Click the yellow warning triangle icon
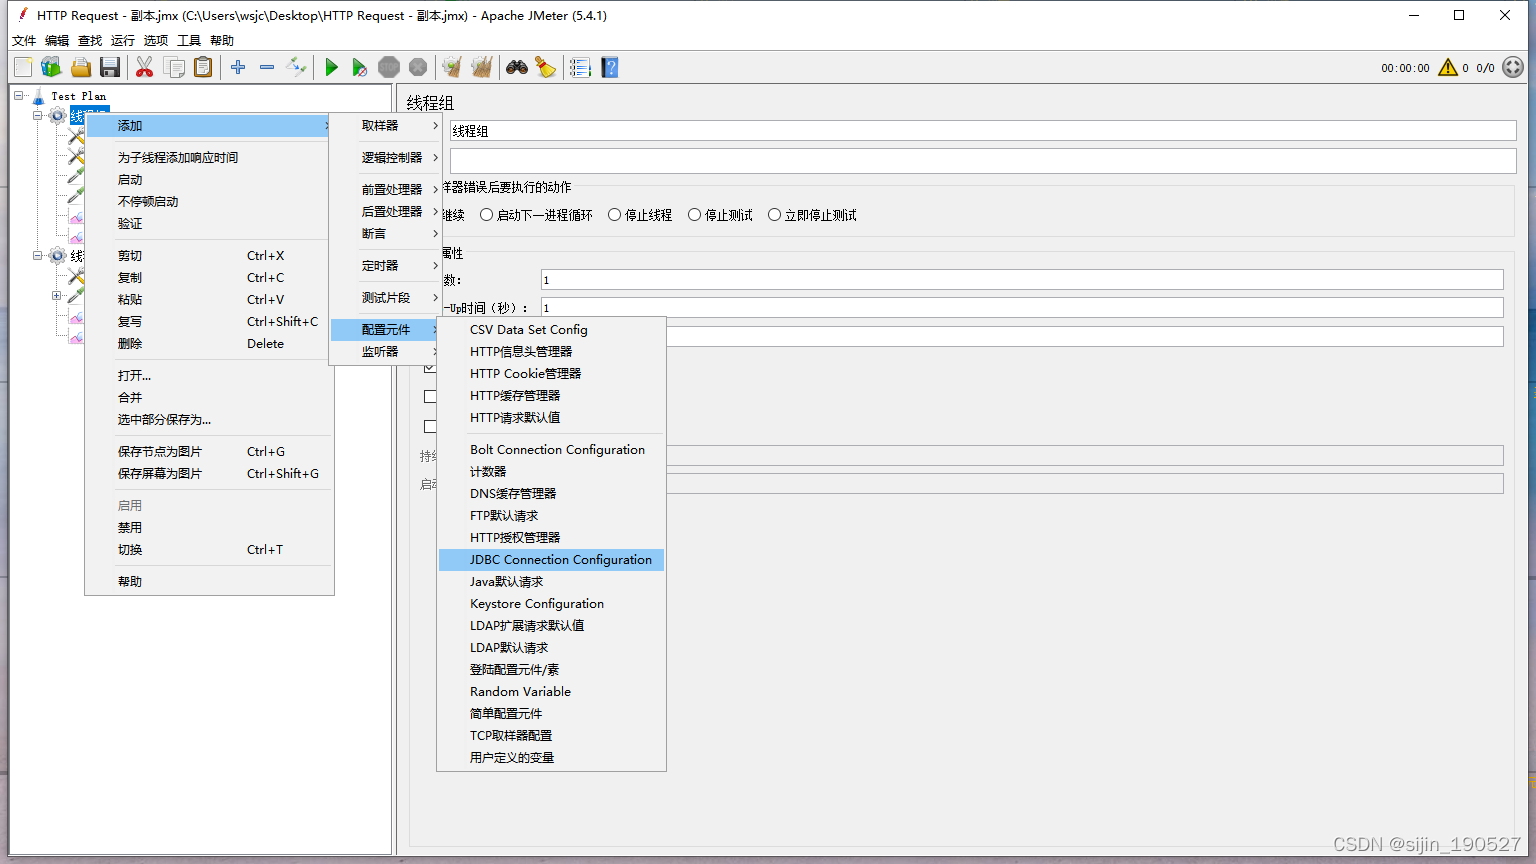1536x864 pixels. 1448,67
